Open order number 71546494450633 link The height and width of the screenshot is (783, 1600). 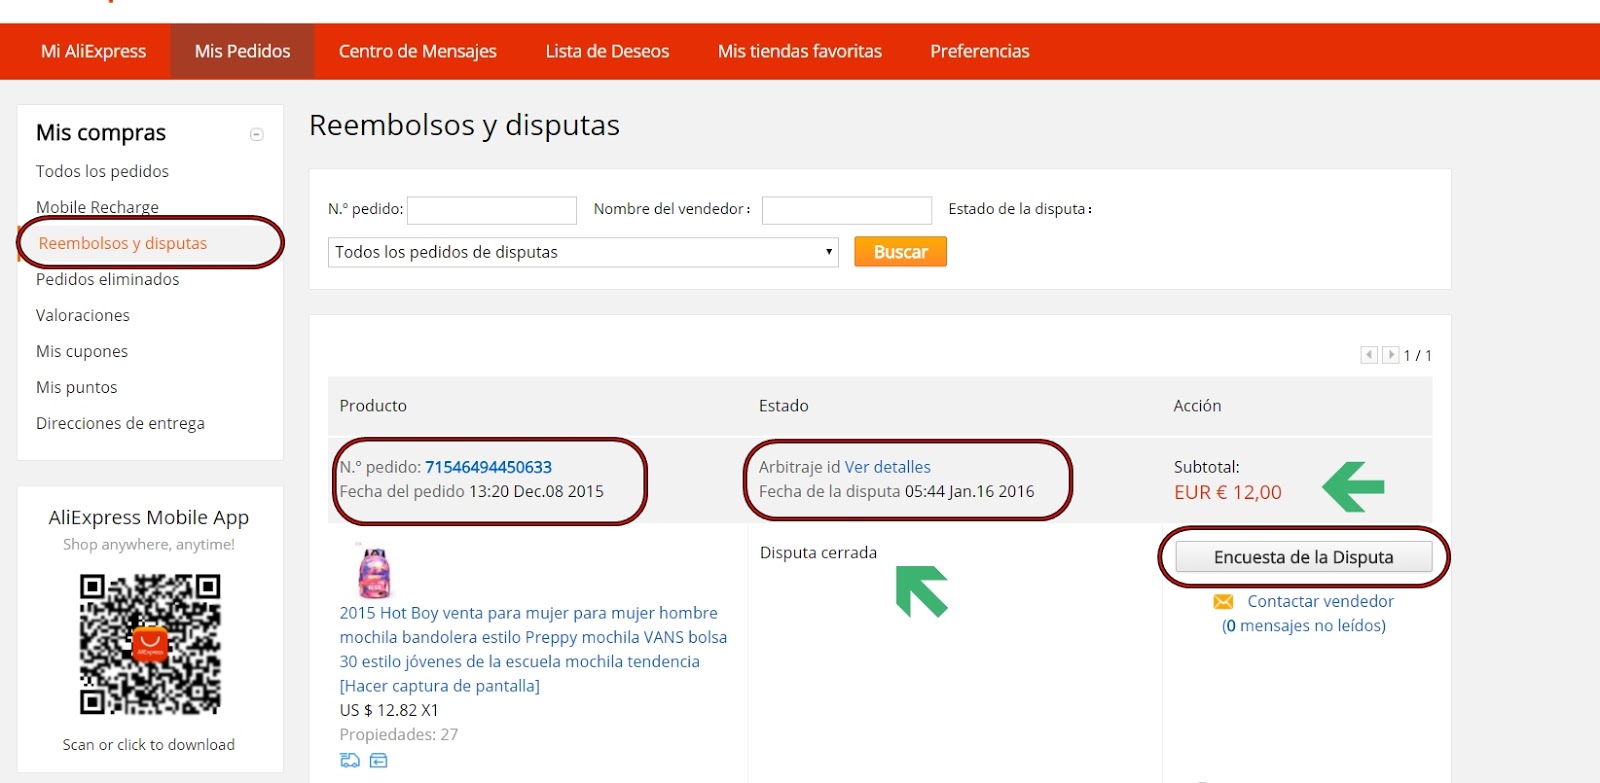[x=488, y=467]
